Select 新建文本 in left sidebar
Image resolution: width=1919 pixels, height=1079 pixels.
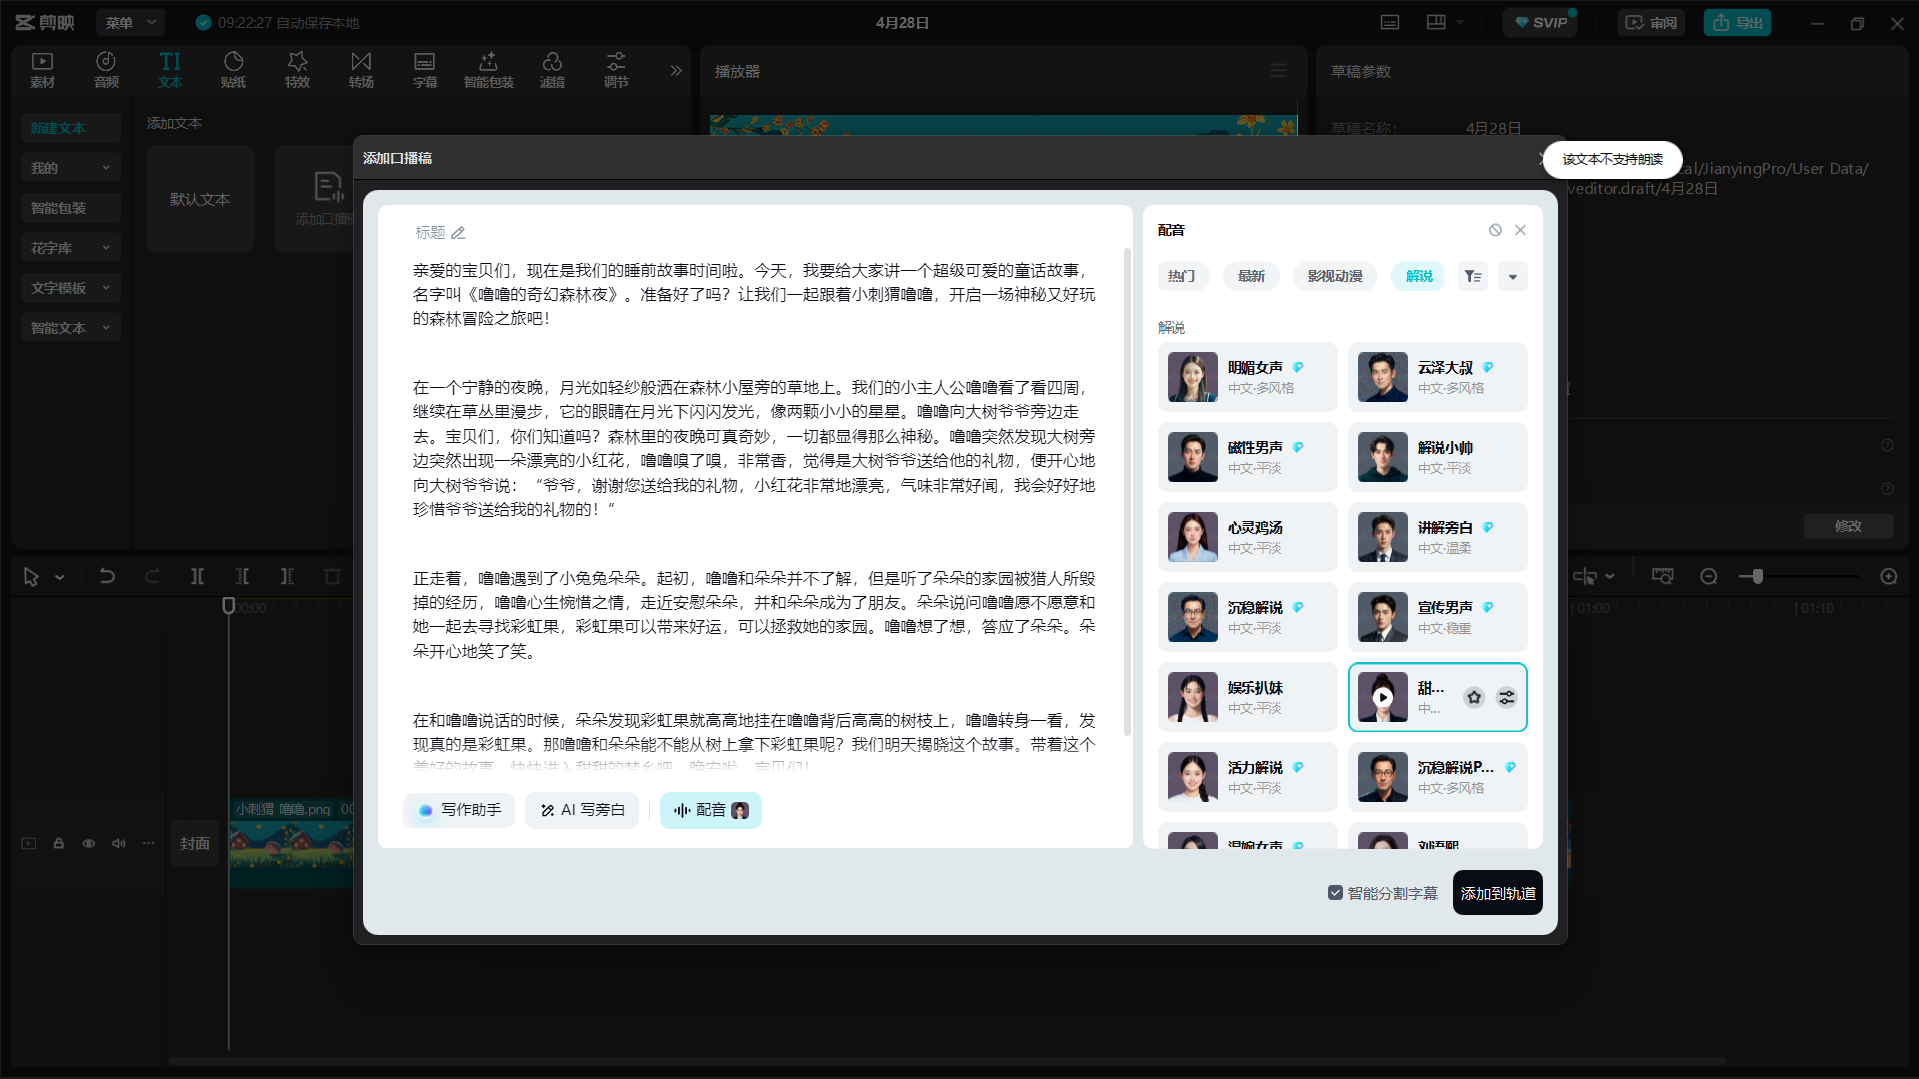point(70,128)
